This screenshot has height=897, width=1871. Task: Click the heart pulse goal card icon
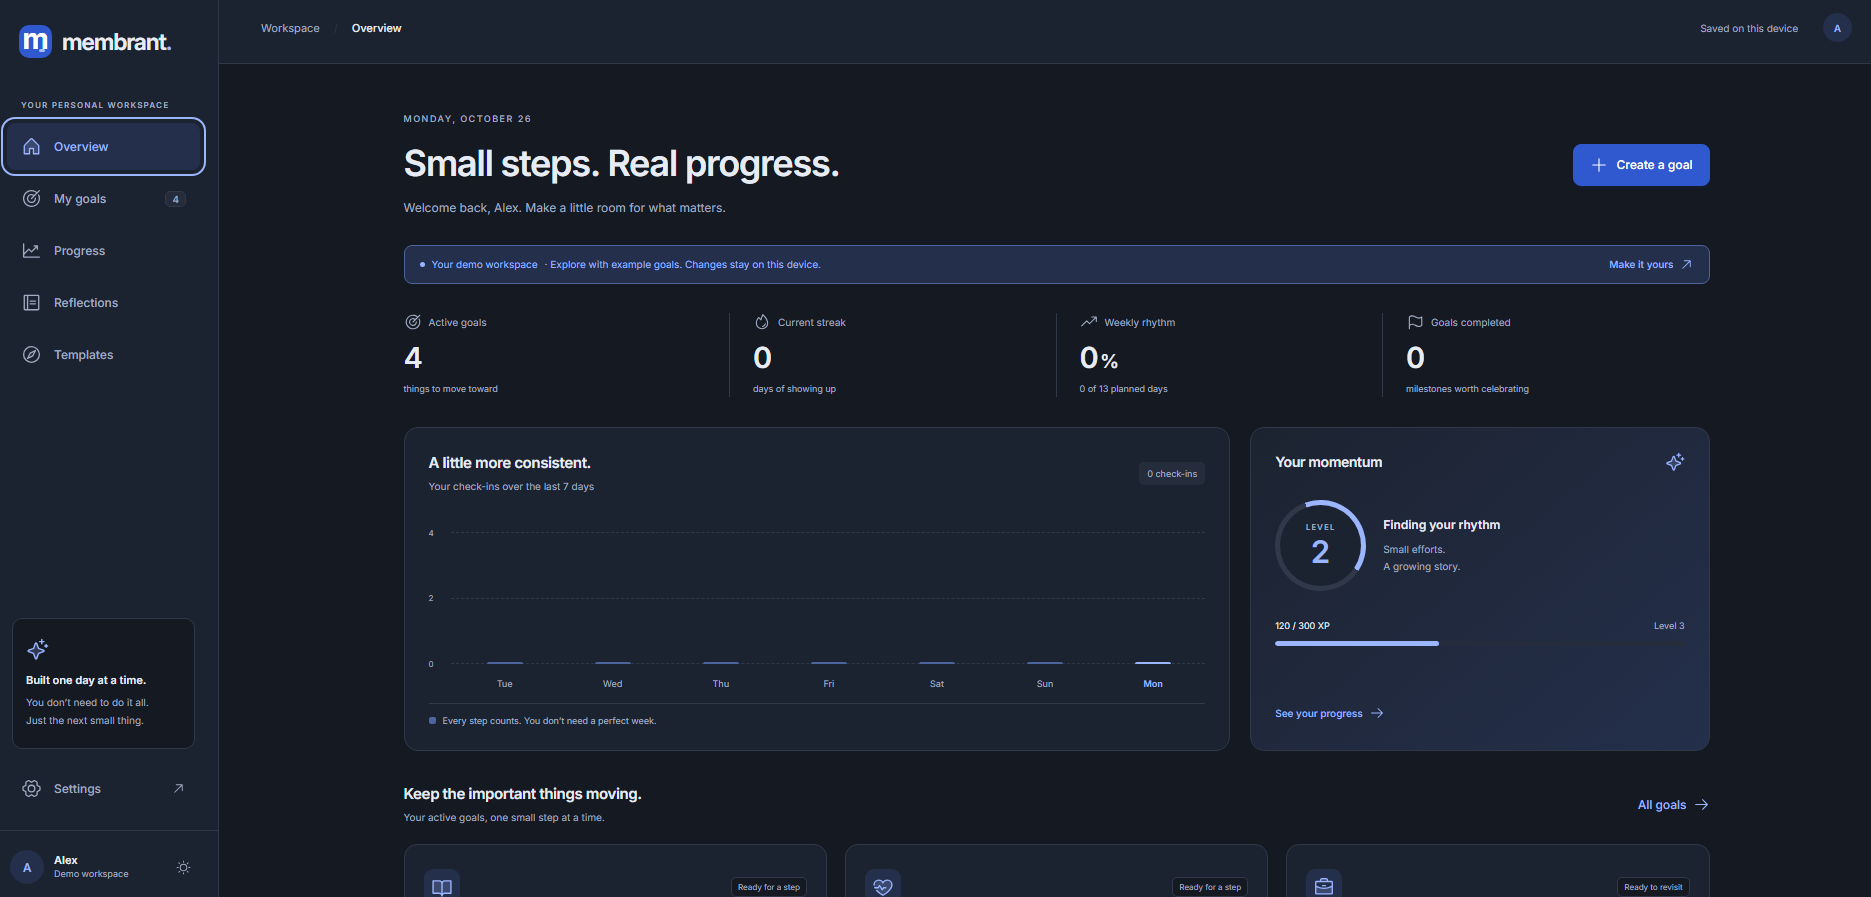[883, 887]
